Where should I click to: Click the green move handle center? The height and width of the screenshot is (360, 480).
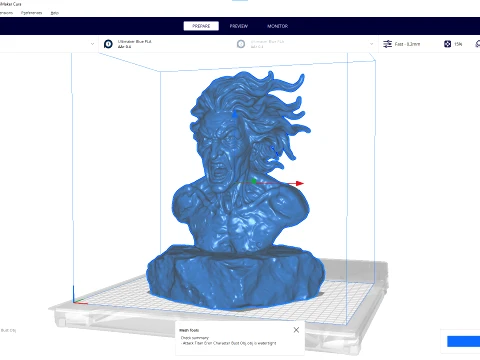click(x=254, y=181)
